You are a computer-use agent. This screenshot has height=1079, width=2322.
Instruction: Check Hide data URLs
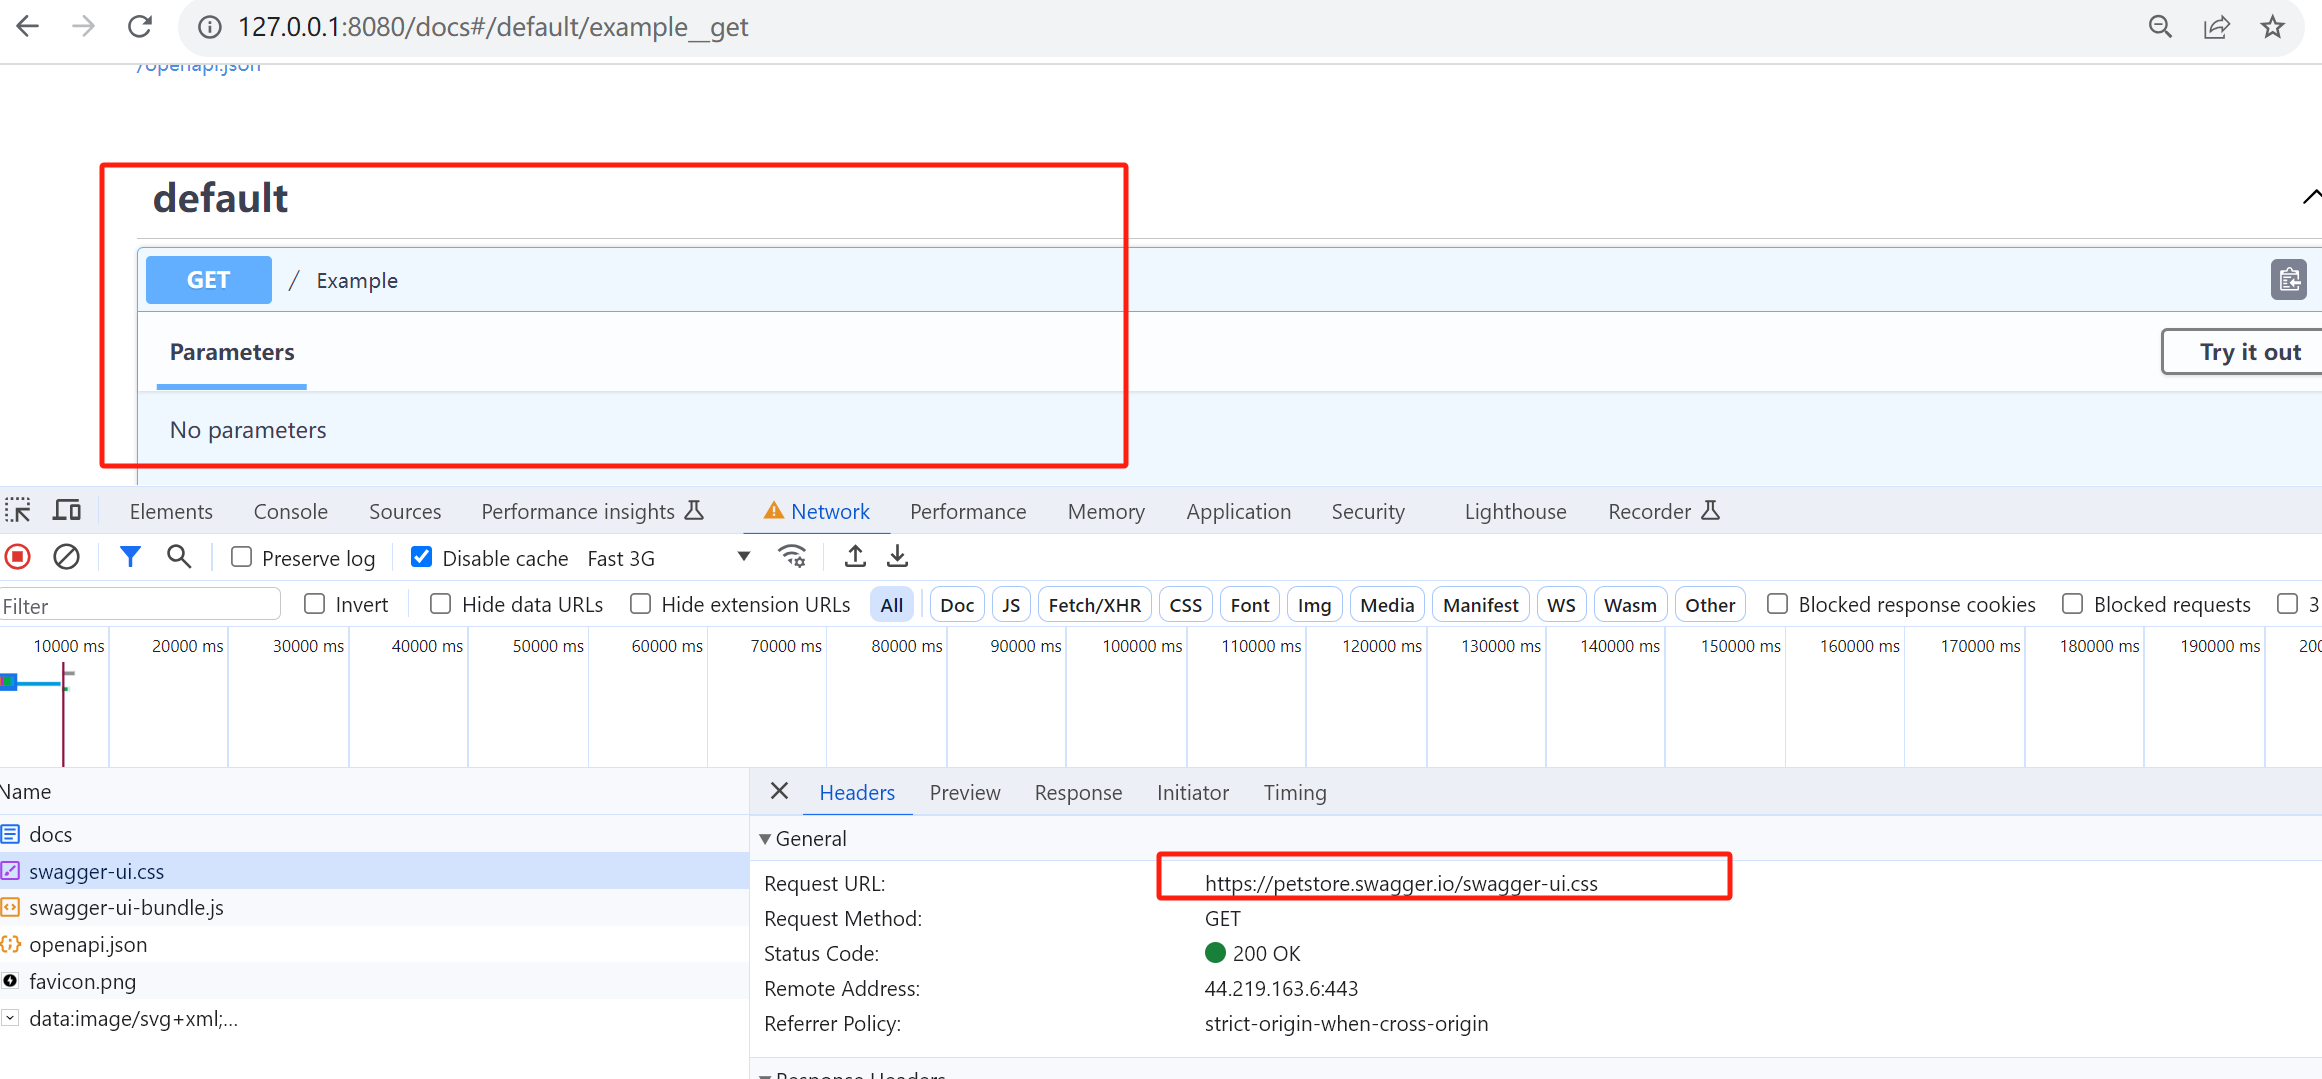(x=440, y=604)
